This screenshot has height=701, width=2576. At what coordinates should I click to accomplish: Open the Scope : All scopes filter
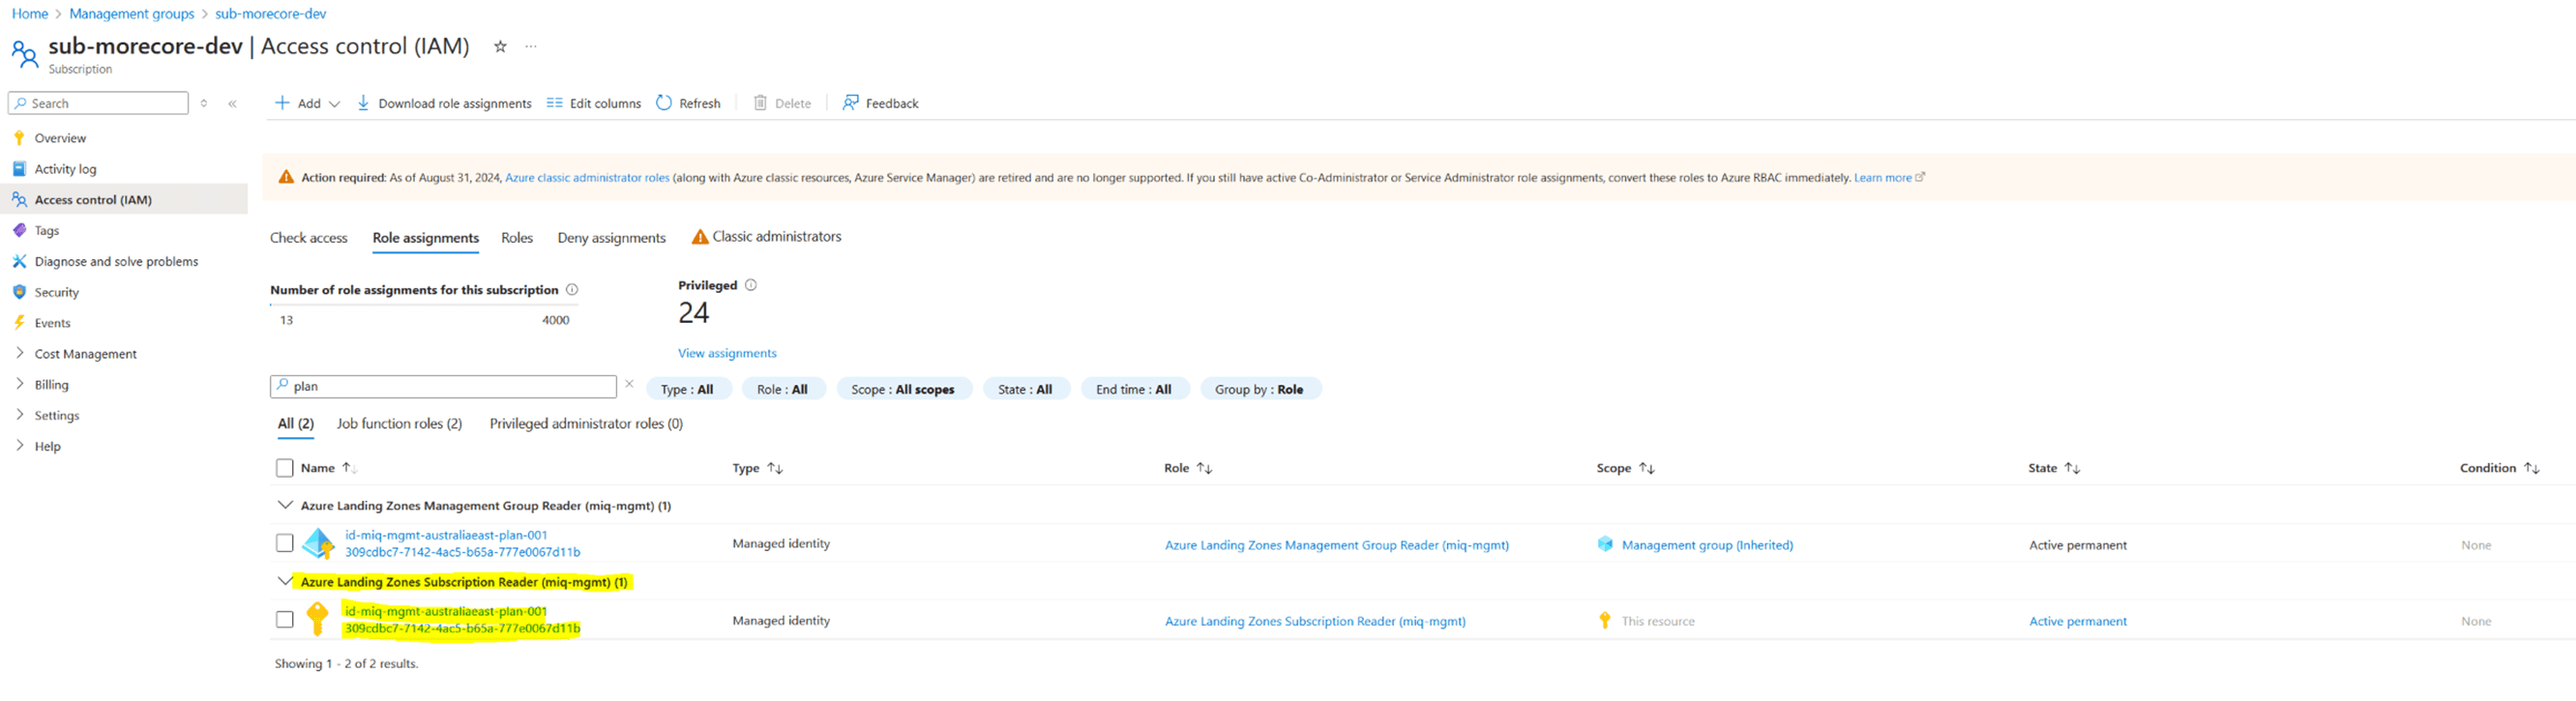point(903,389)
